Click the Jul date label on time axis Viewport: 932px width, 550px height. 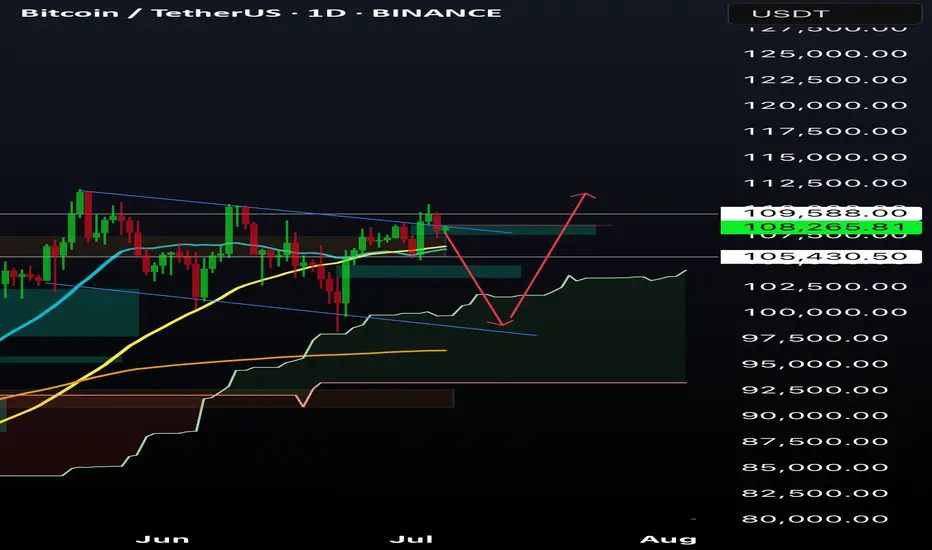(411, 539)
